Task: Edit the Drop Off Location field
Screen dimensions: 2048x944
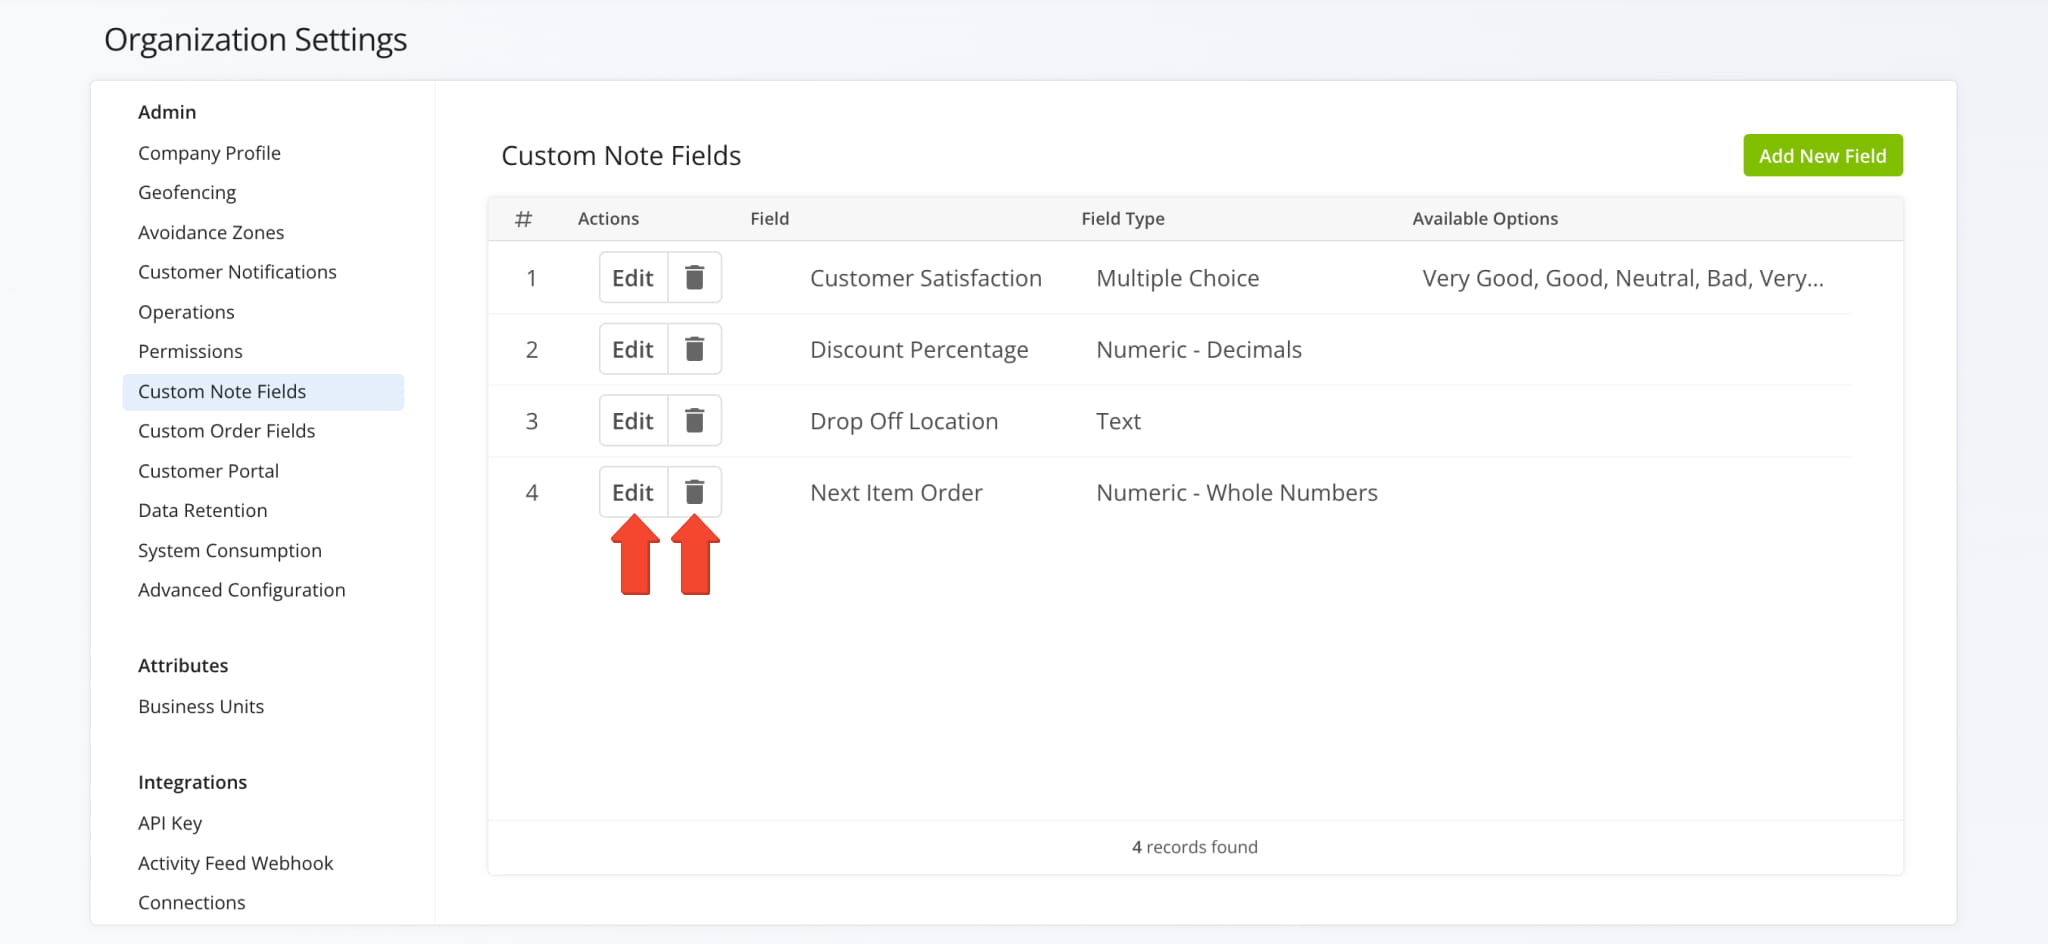Action: coord(633,421)
